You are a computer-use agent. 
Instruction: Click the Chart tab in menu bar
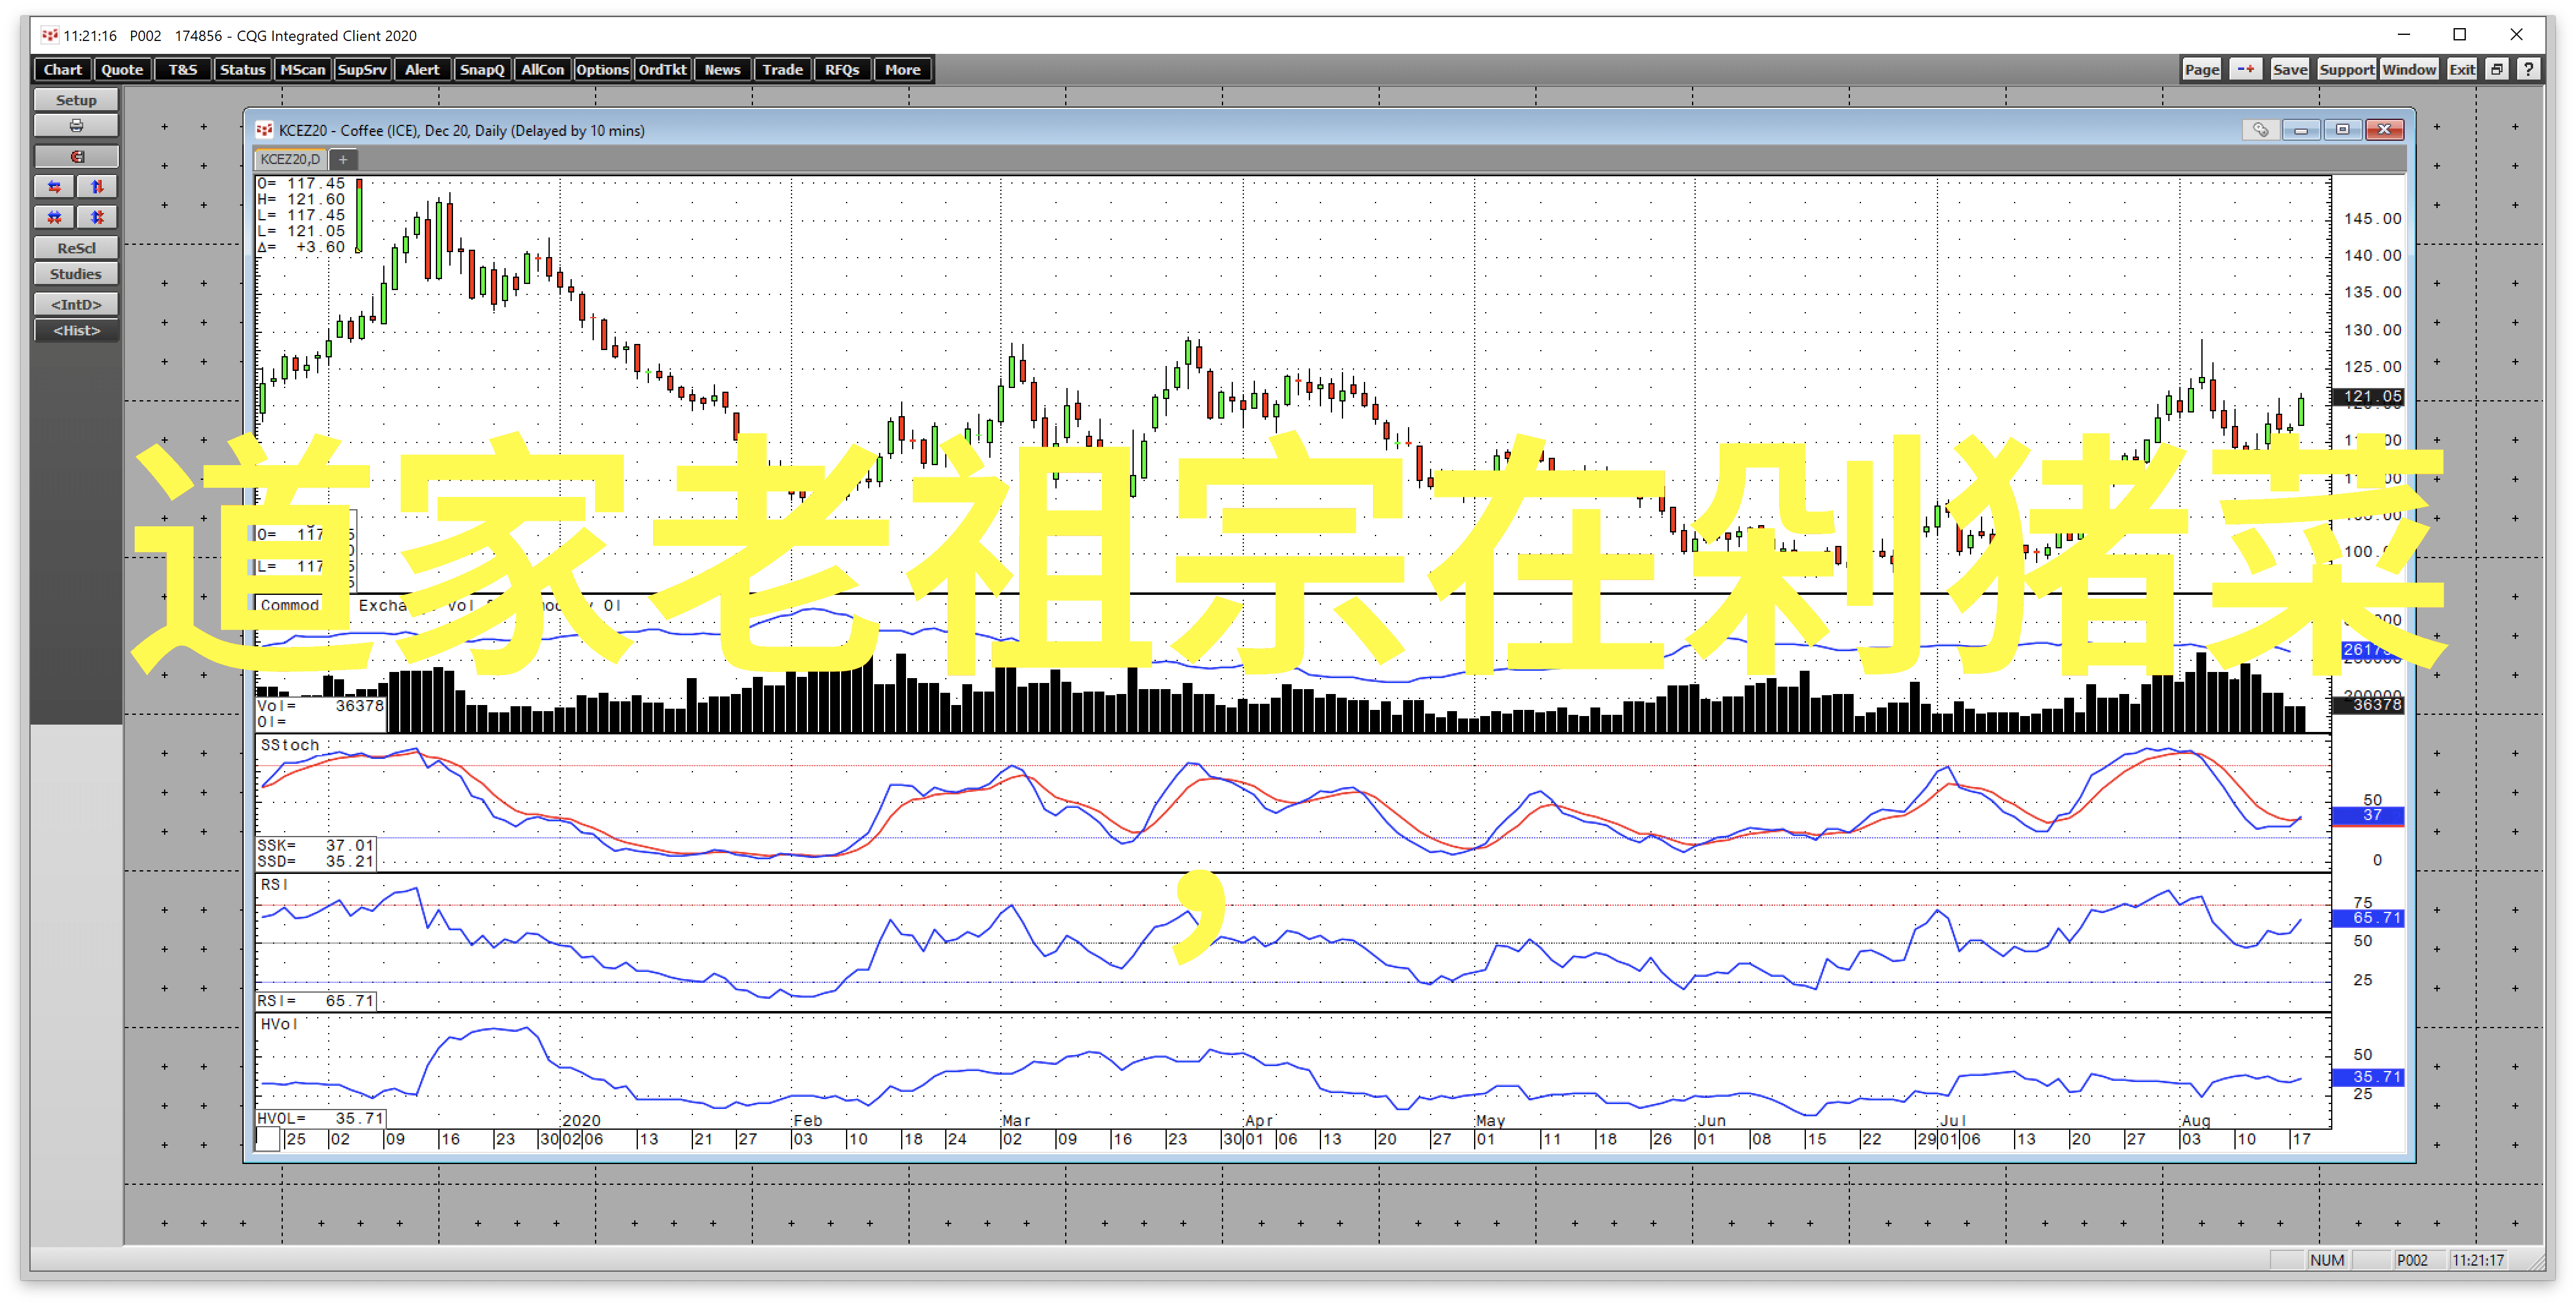click(62, 70)
